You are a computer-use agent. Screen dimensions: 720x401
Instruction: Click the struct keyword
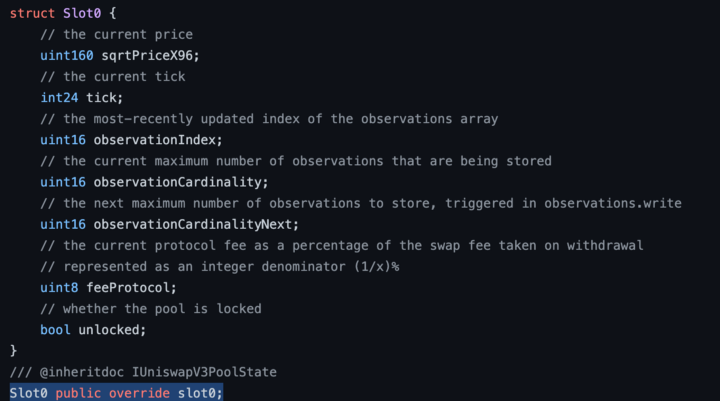32,13
